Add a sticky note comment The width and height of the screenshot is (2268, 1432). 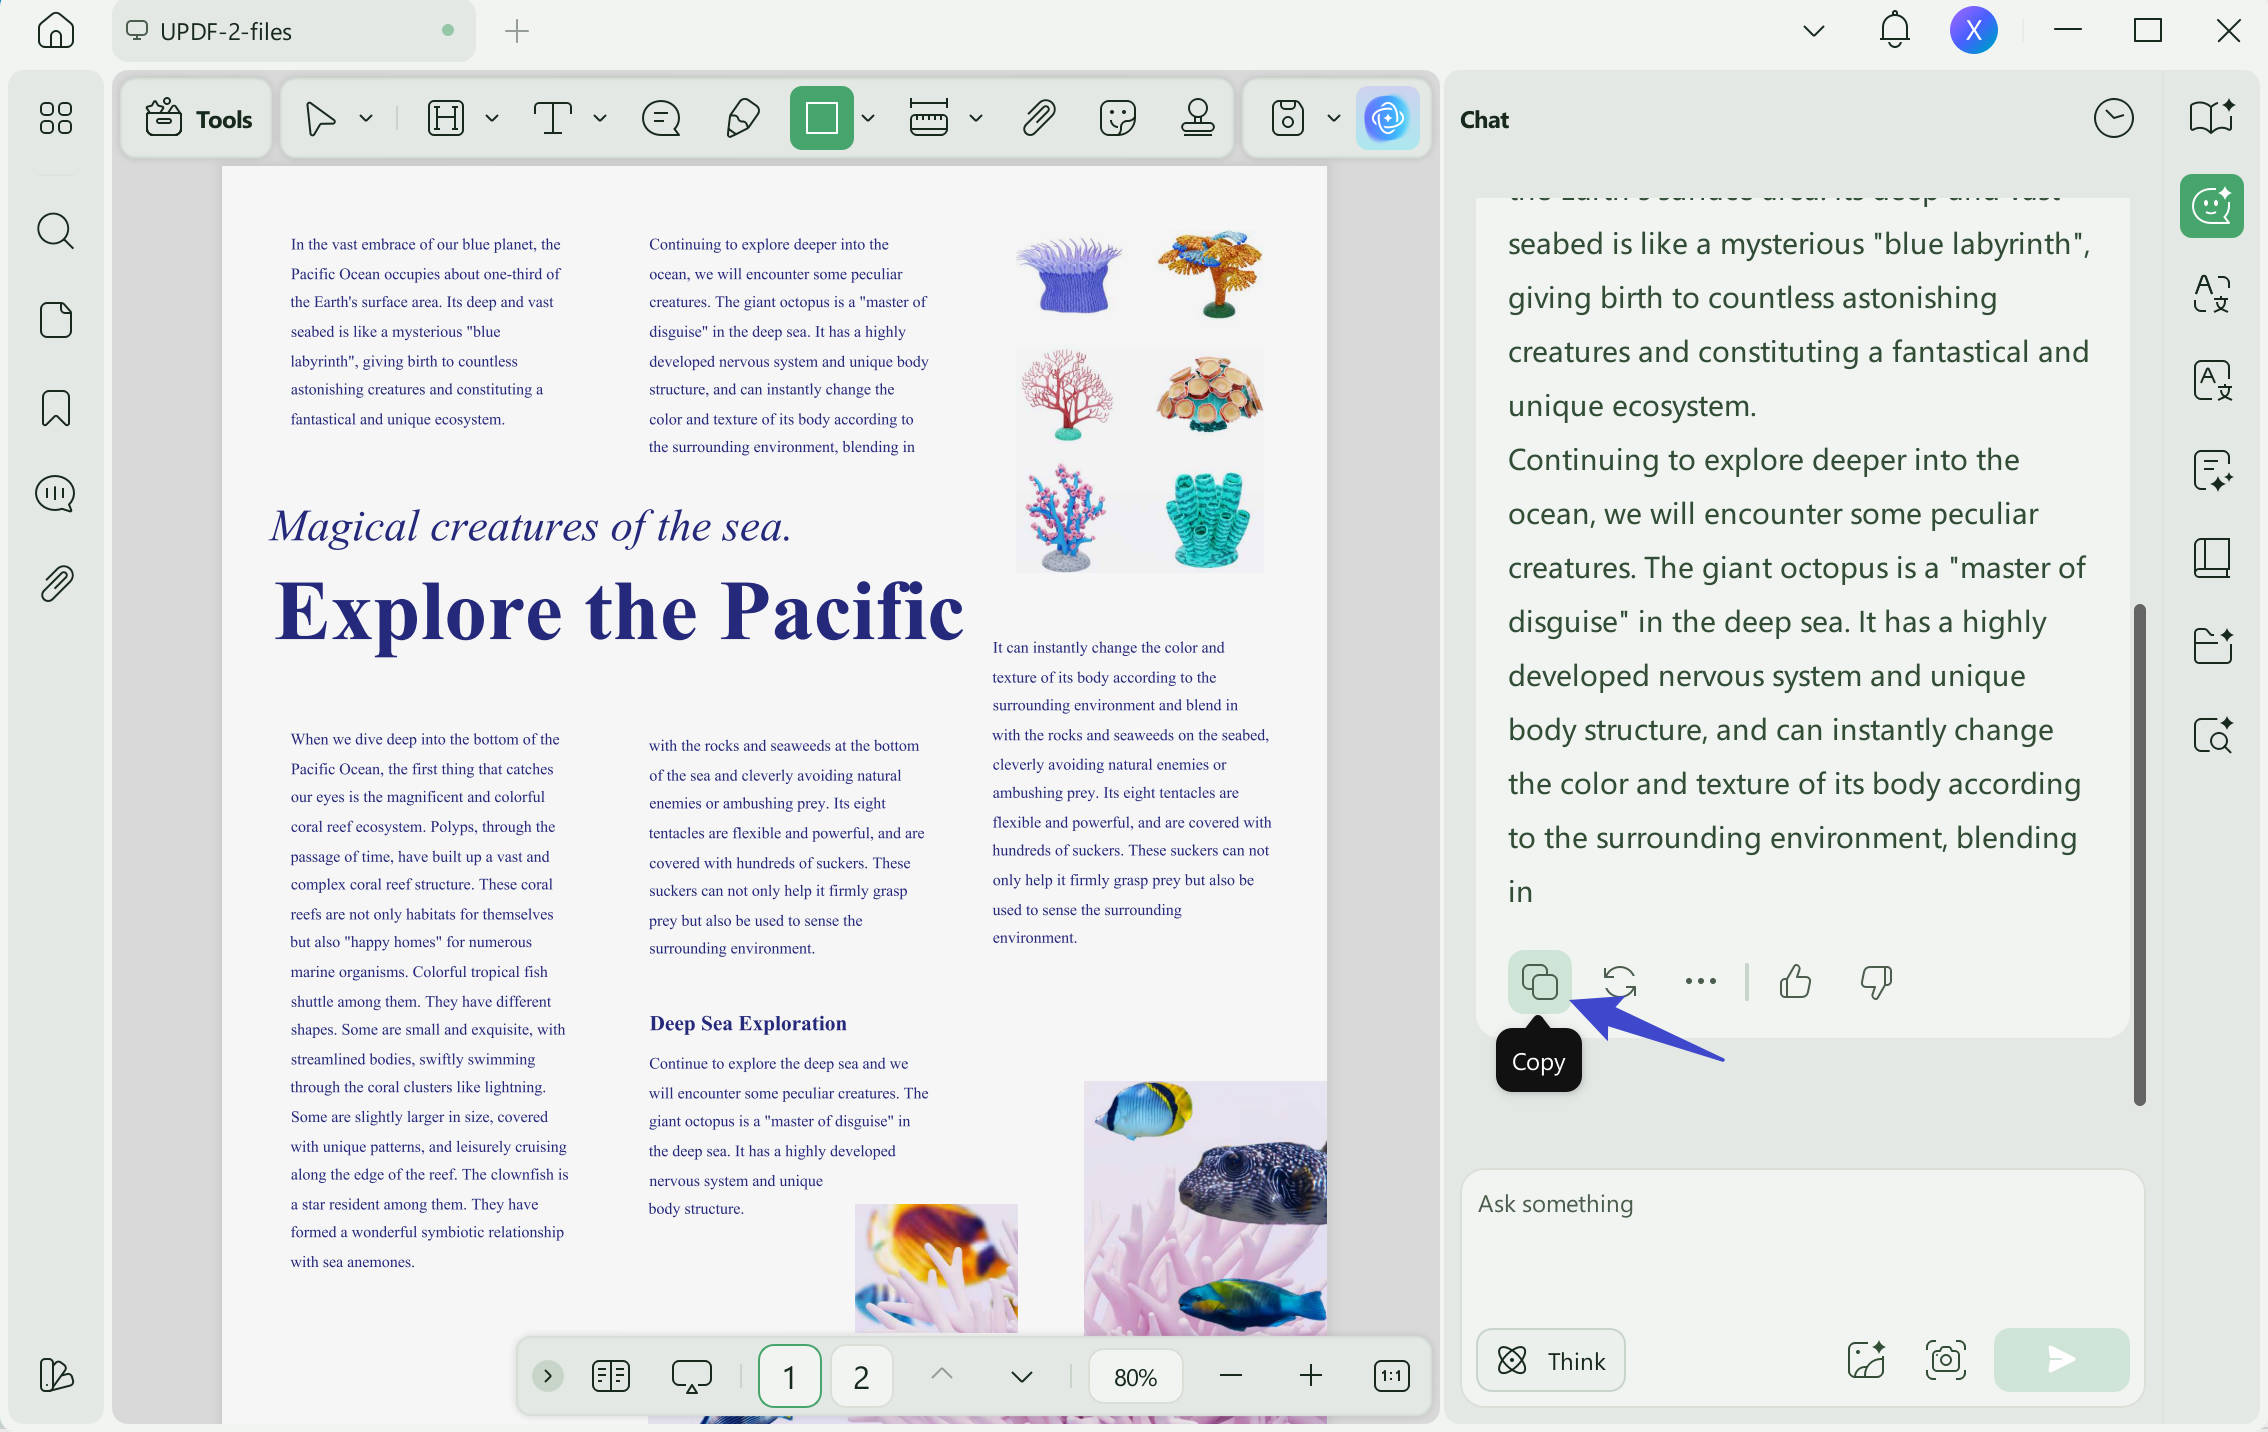tap(661, 118)
